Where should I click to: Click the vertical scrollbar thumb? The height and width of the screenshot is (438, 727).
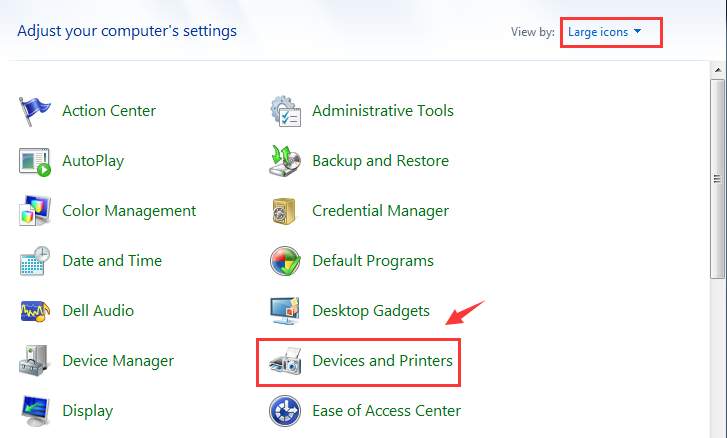pos(718,178)
